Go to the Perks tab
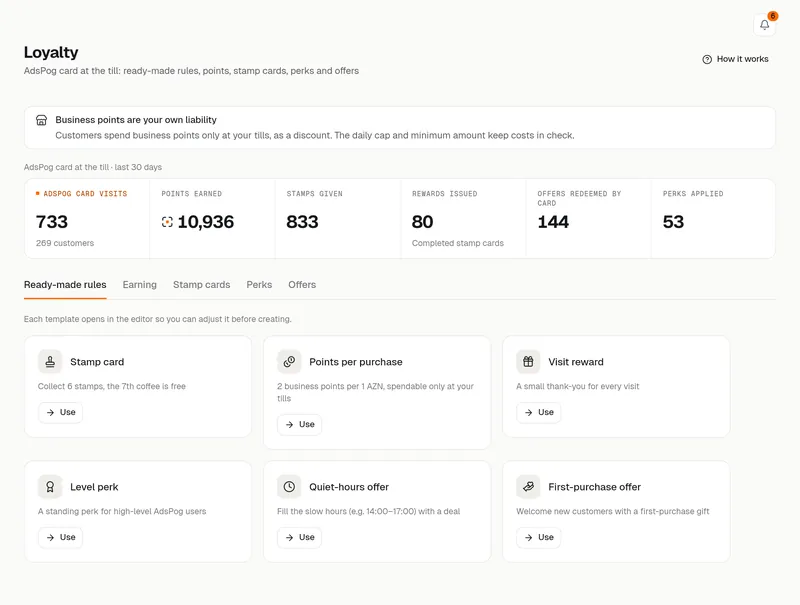 [259, 285]
